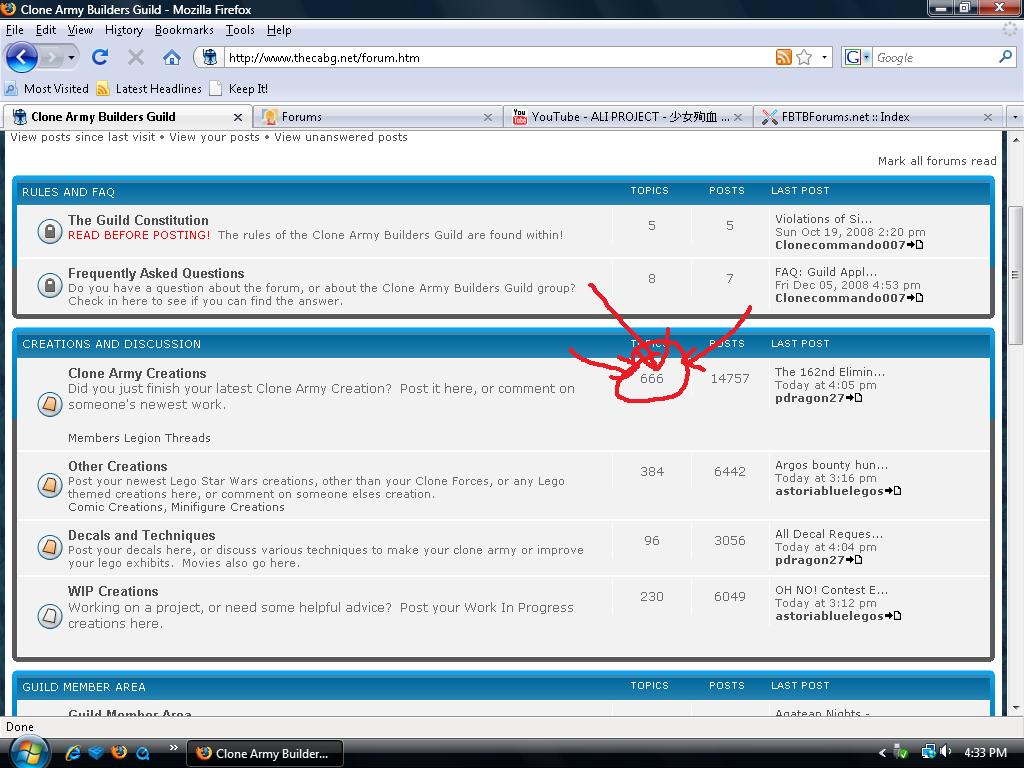Open the list all tabs dropdown
This screenshot has height=768, width=1024.
tap(1014, 117)
